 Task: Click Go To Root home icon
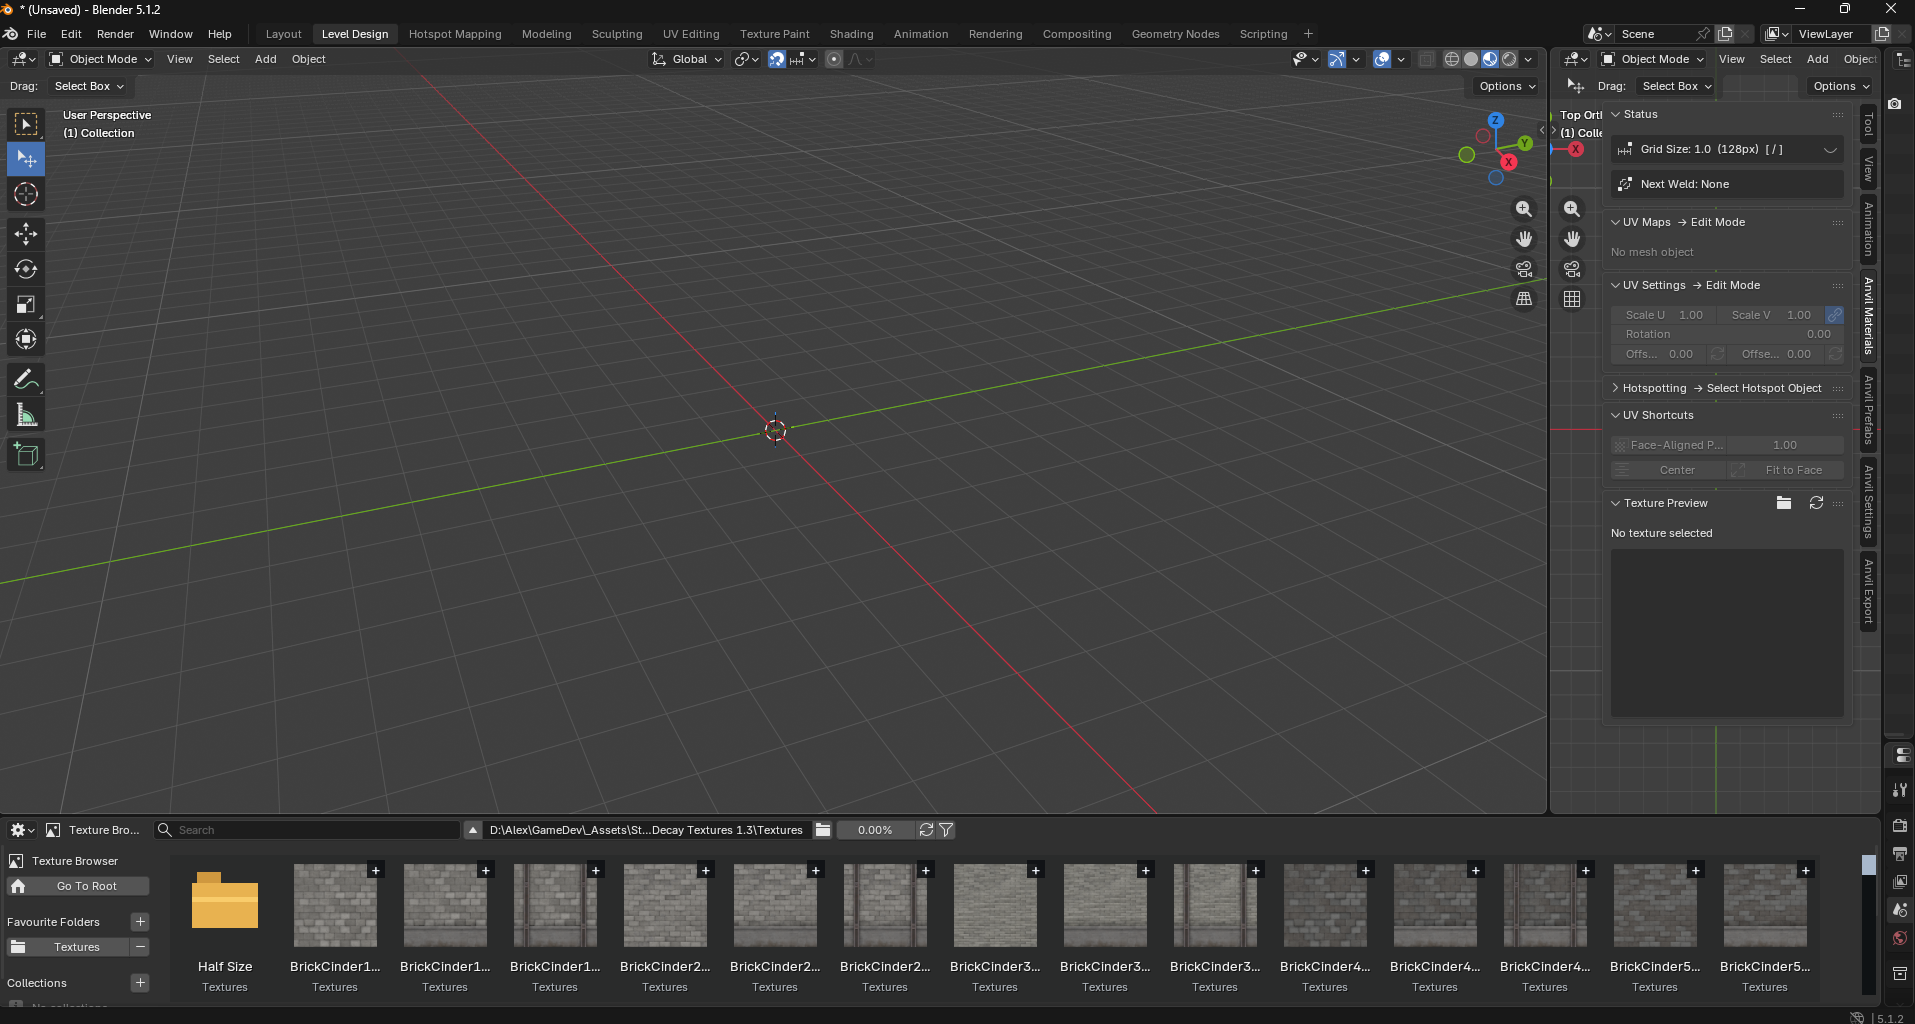[18, 886]
